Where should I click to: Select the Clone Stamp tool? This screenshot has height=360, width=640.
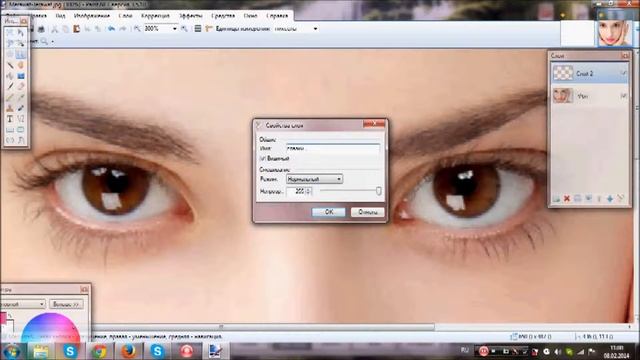click(x=10, y=108)
